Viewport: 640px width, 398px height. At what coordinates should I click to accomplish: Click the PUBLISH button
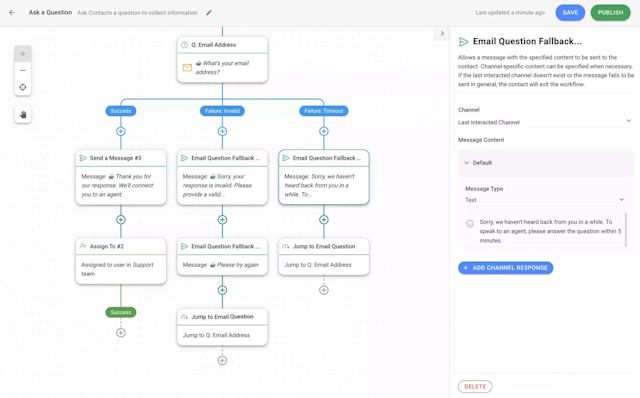610,13
